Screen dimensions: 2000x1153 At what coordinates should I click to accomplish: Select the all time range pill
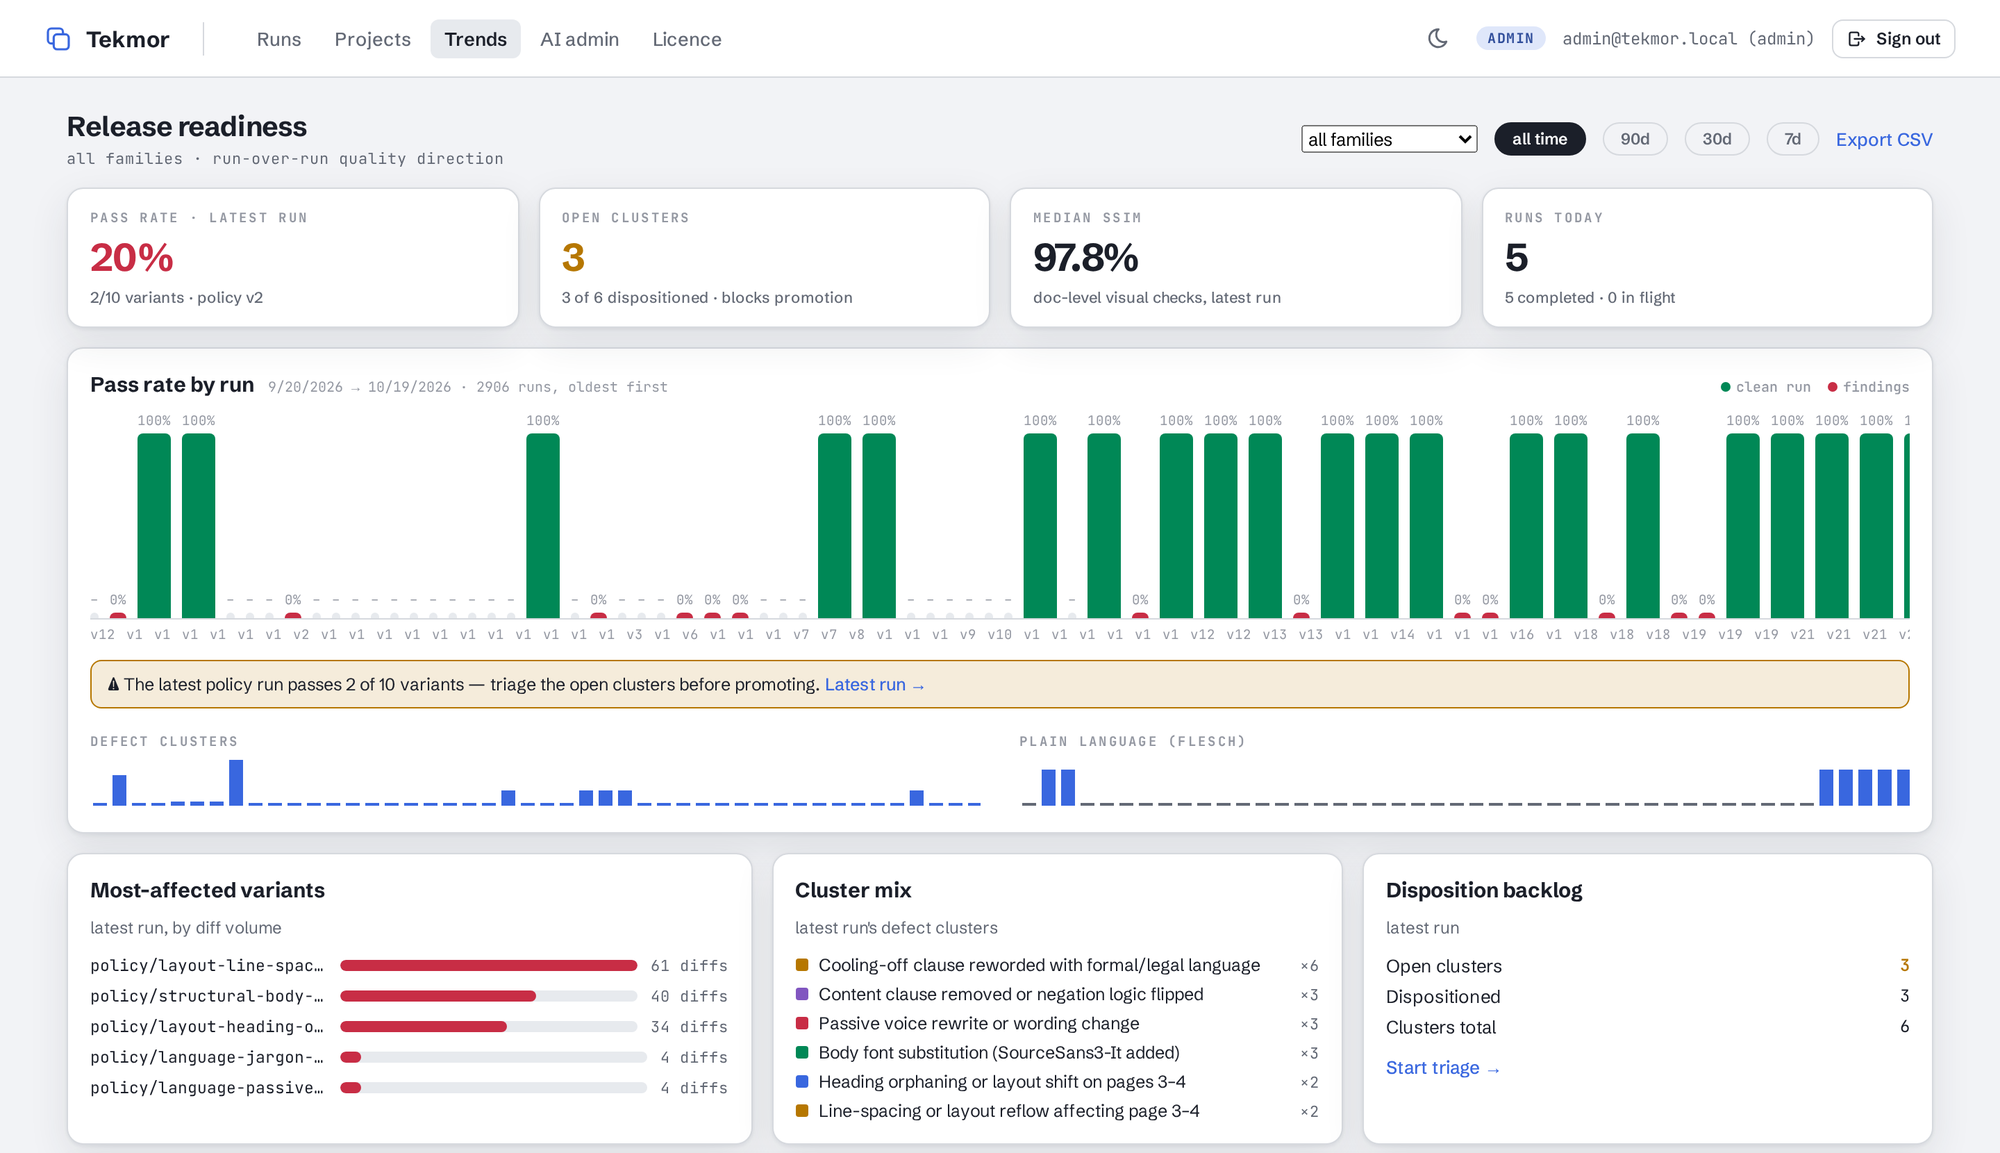1539,139
